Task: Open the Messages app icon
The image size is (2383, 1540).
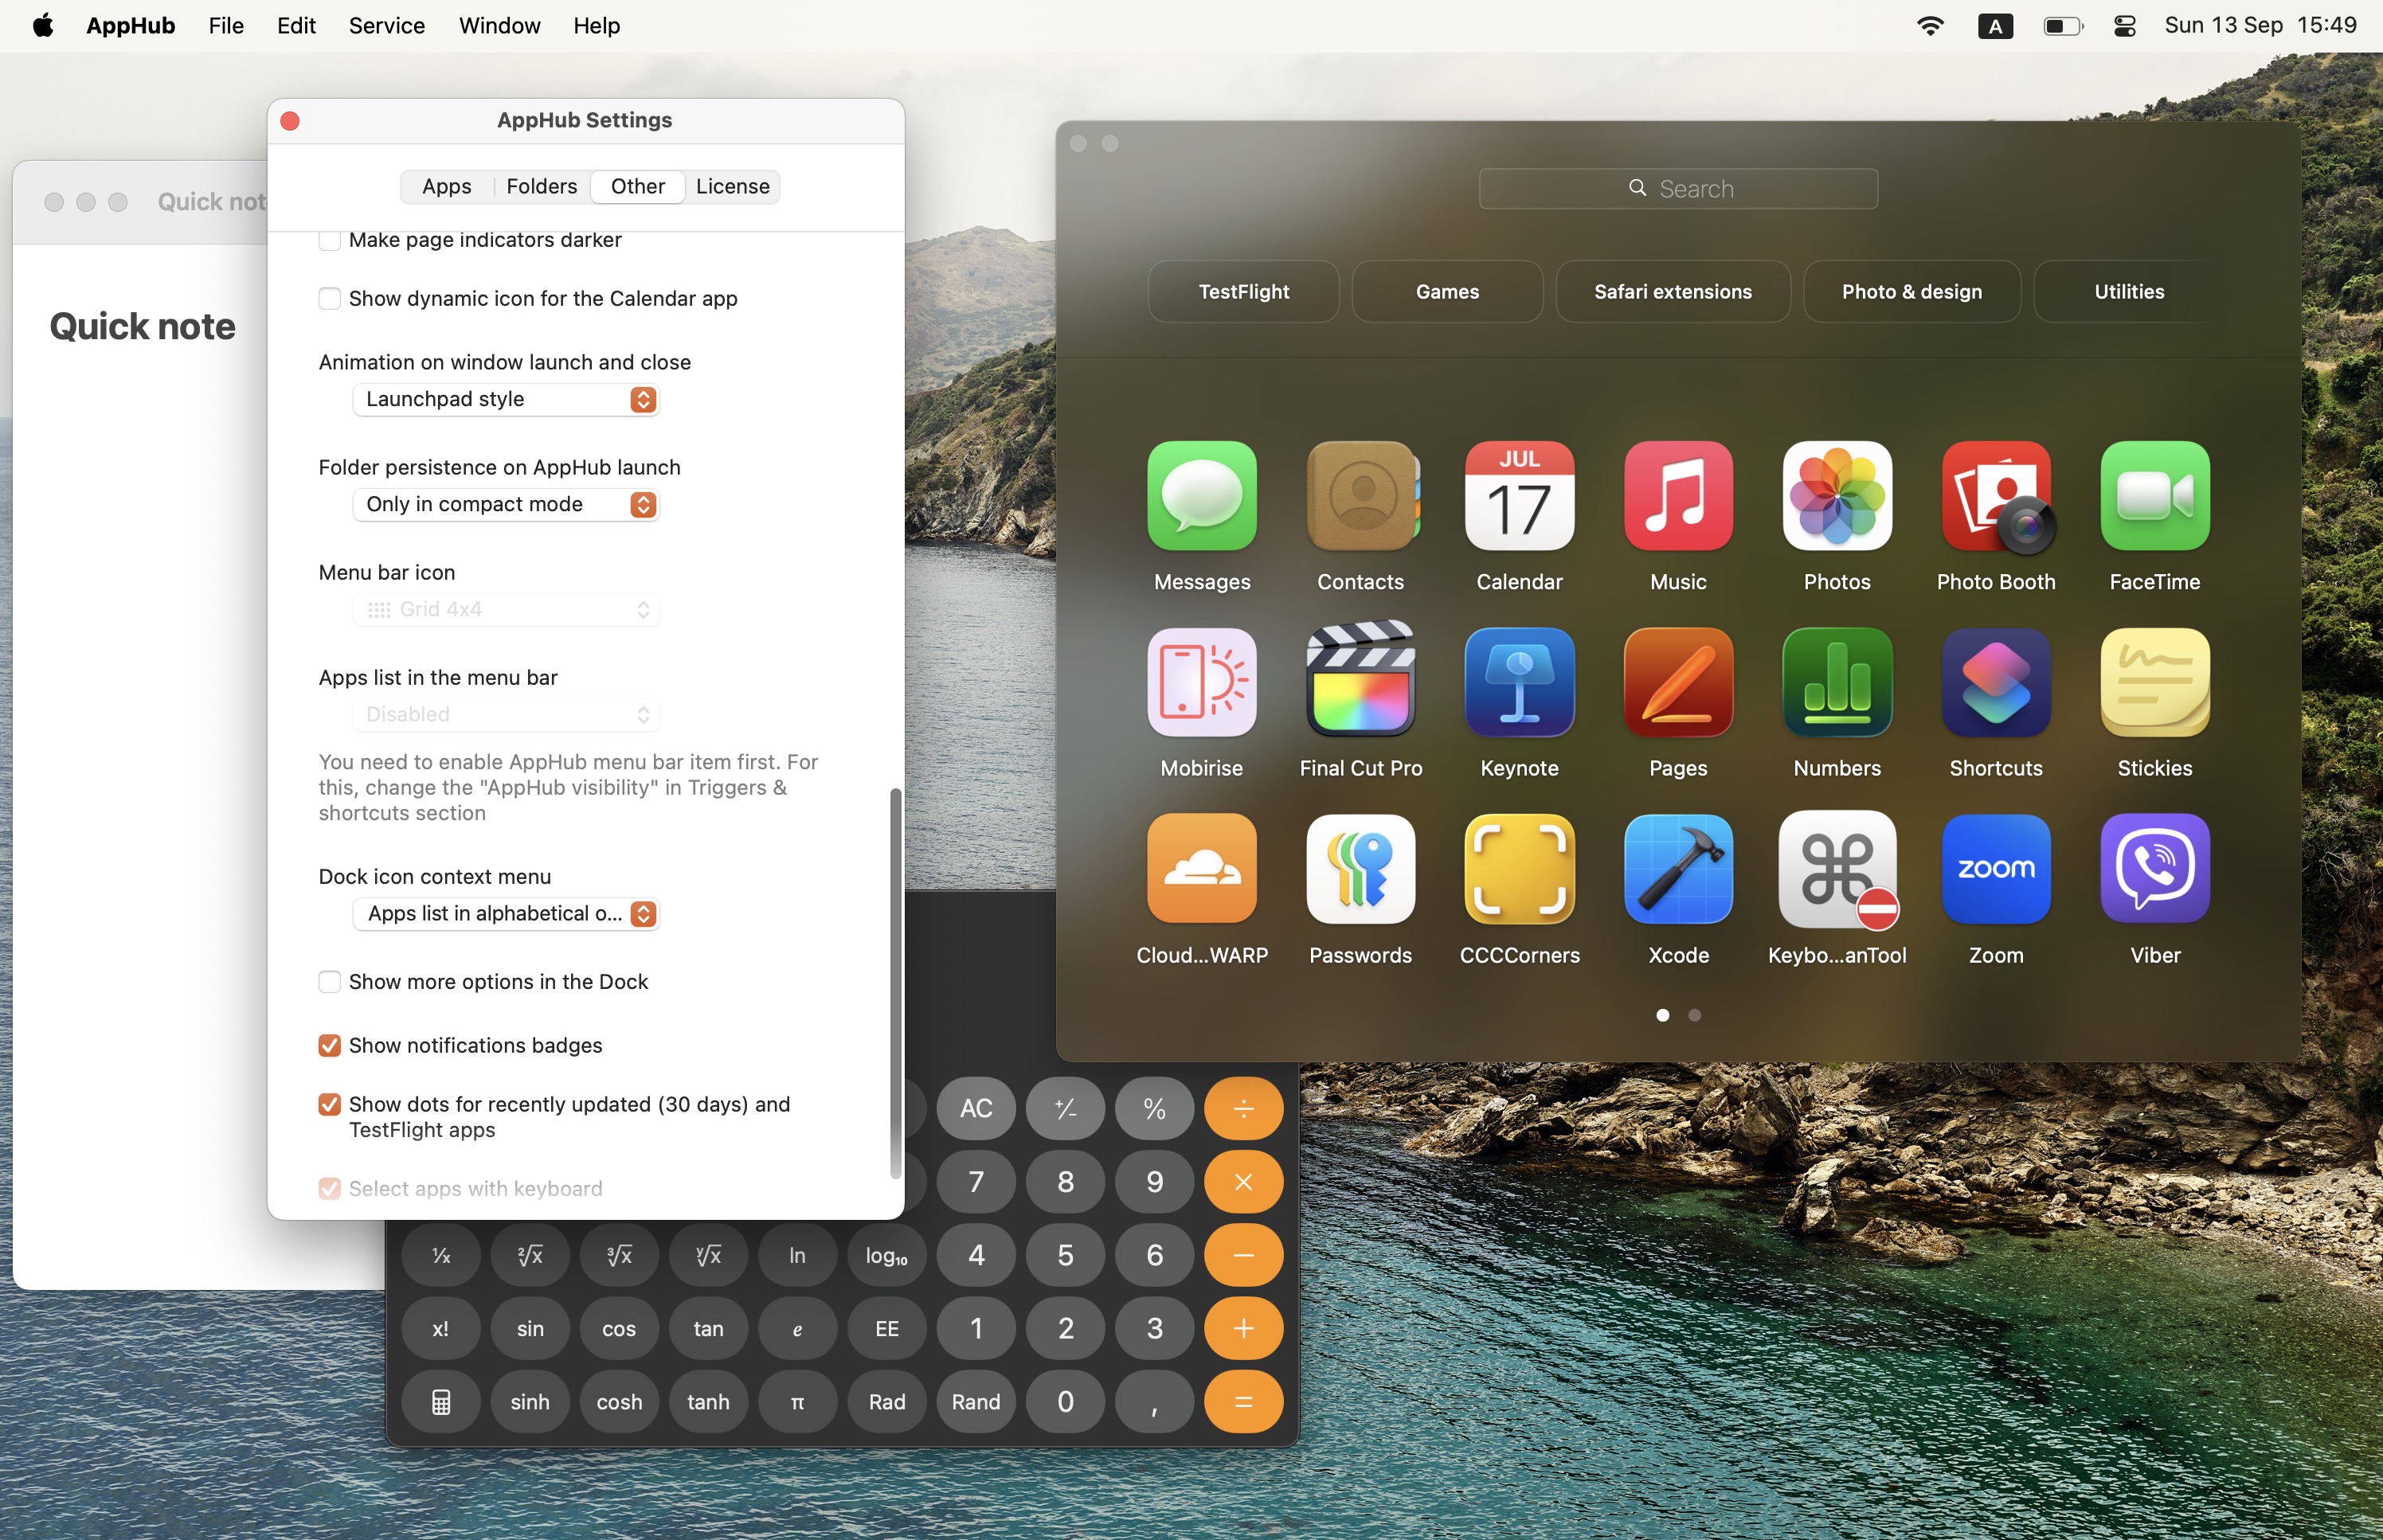Action: click(1202, 496)
